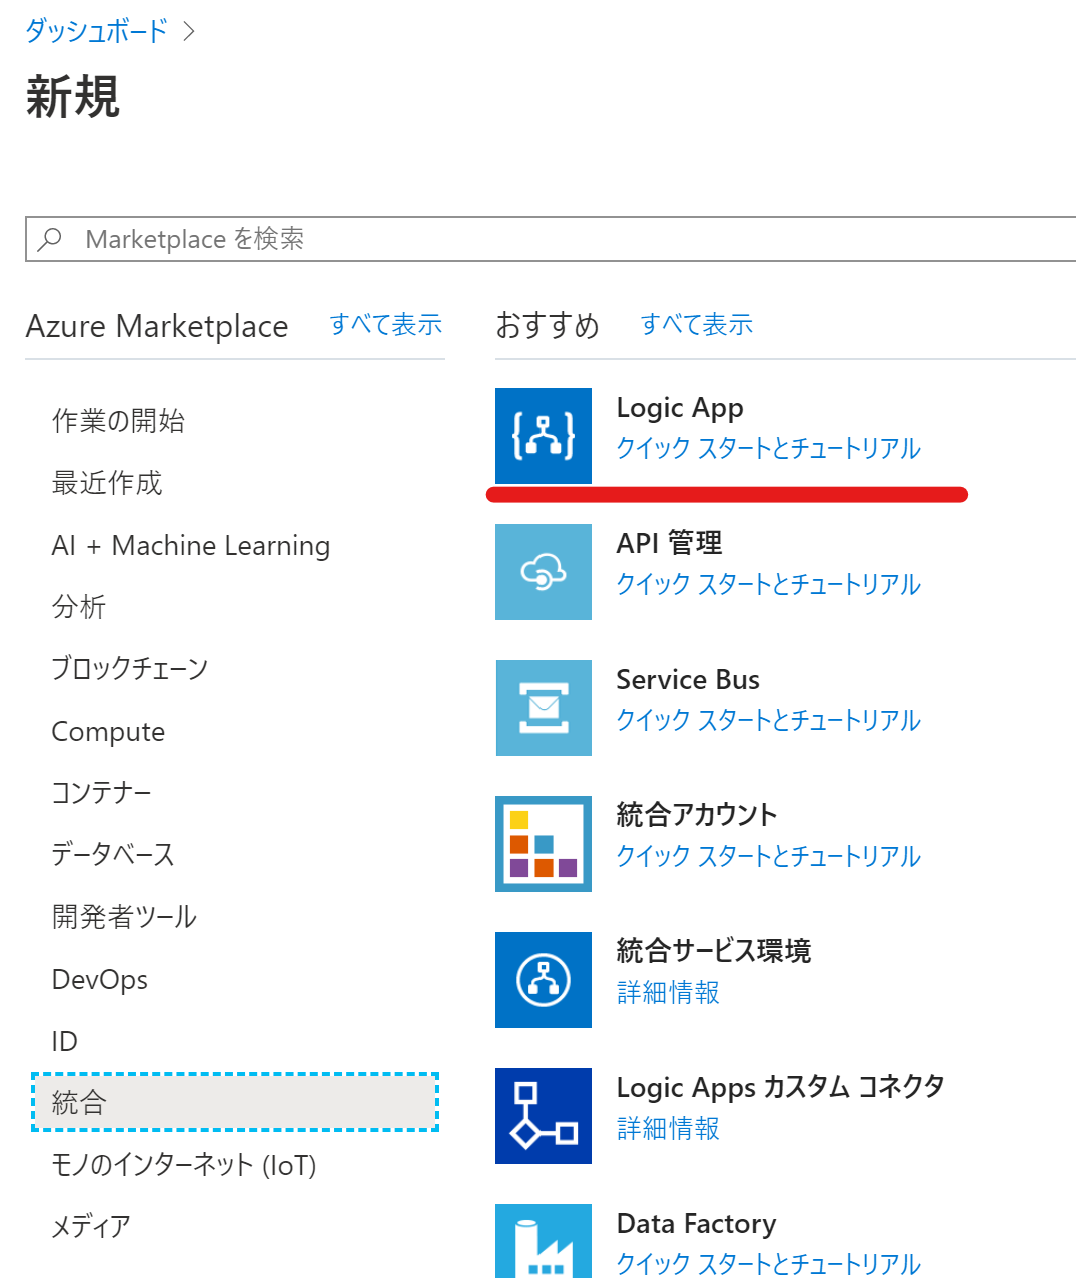Open Logic Apps カスタム コネクタ 詳細情報 link
This screenshot has height=1278, width=1076.
[668, 1128]
